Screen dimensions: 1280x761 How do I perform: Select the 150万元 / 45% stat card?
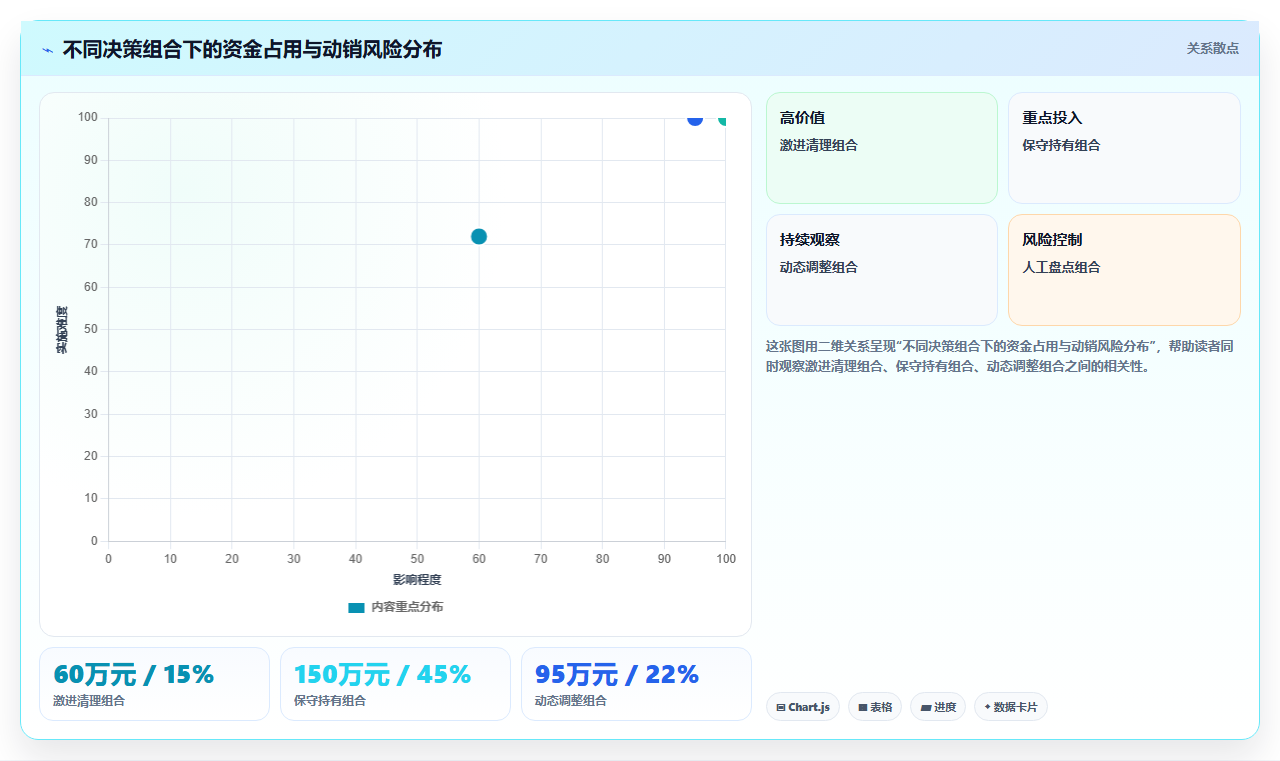395,684
